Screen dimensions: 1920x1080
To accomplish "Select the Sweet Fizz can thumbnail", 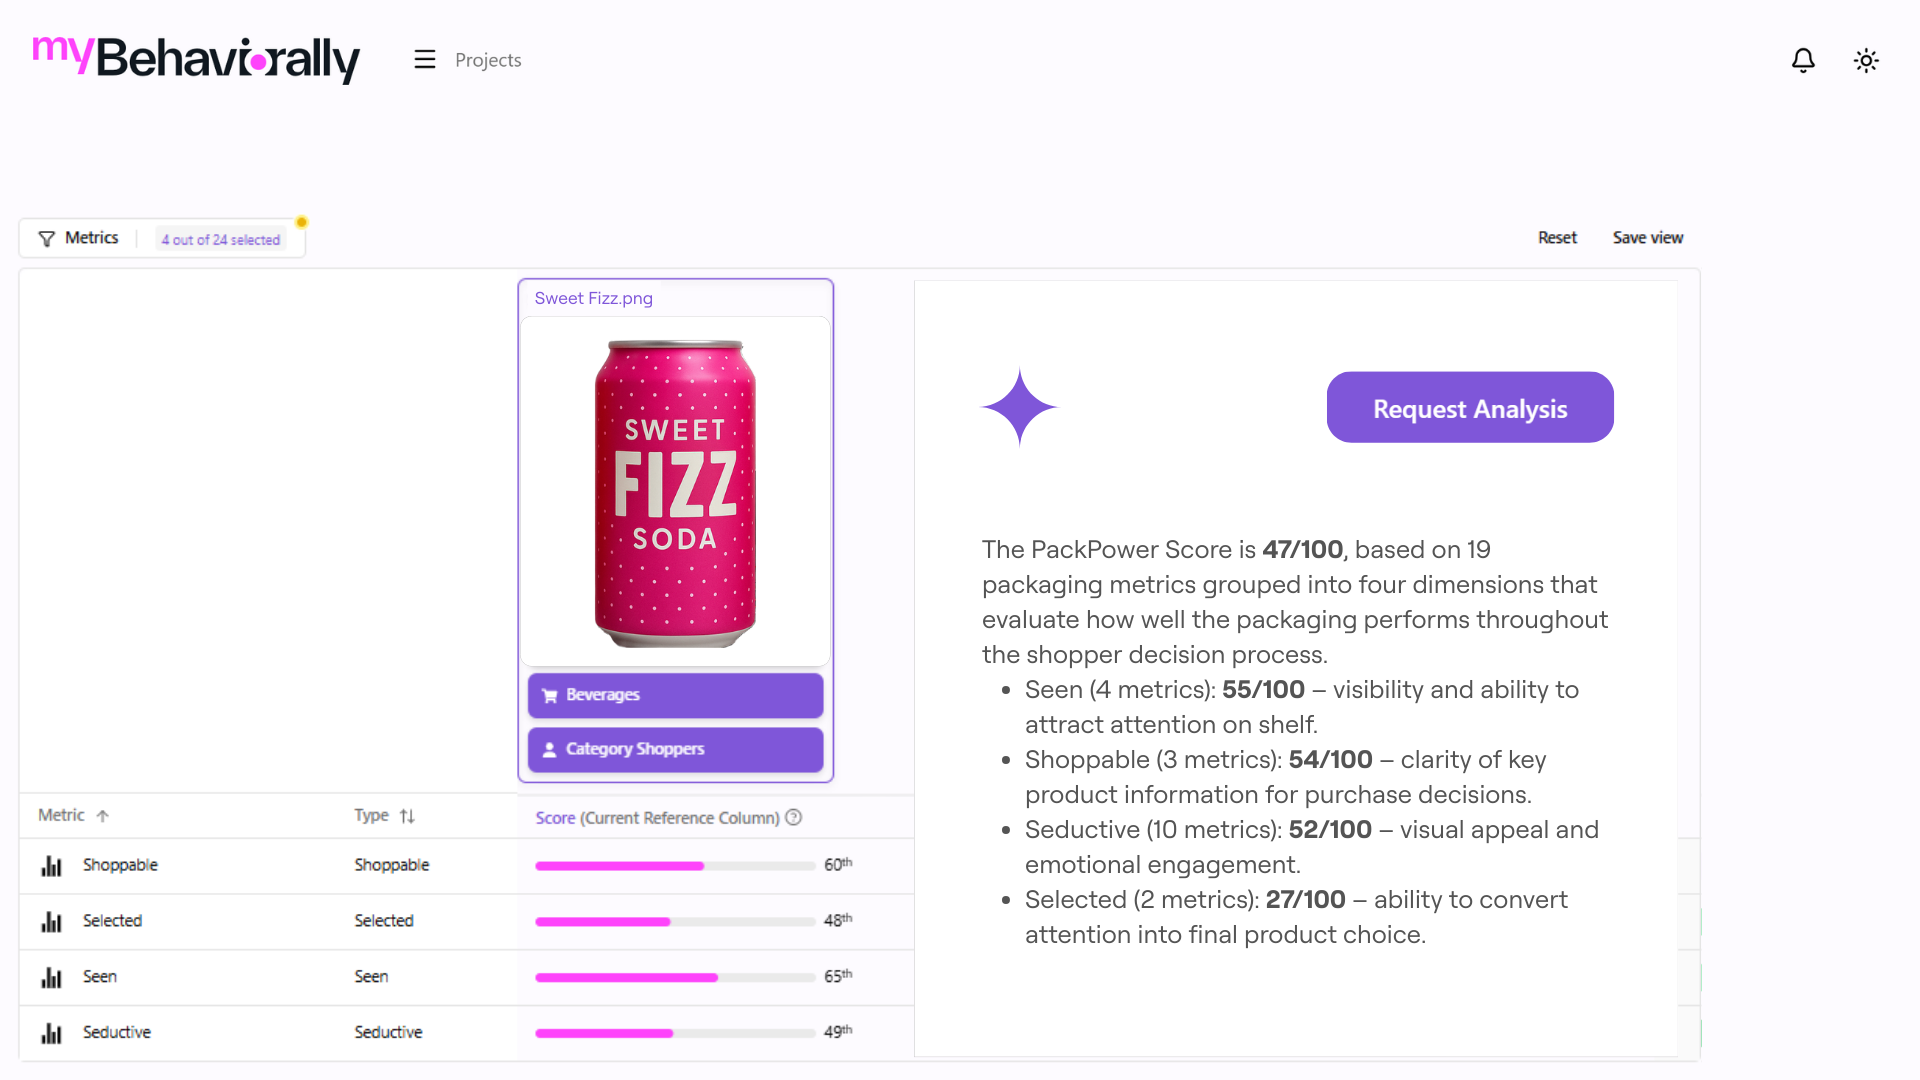I will click(x=675, y=493).
